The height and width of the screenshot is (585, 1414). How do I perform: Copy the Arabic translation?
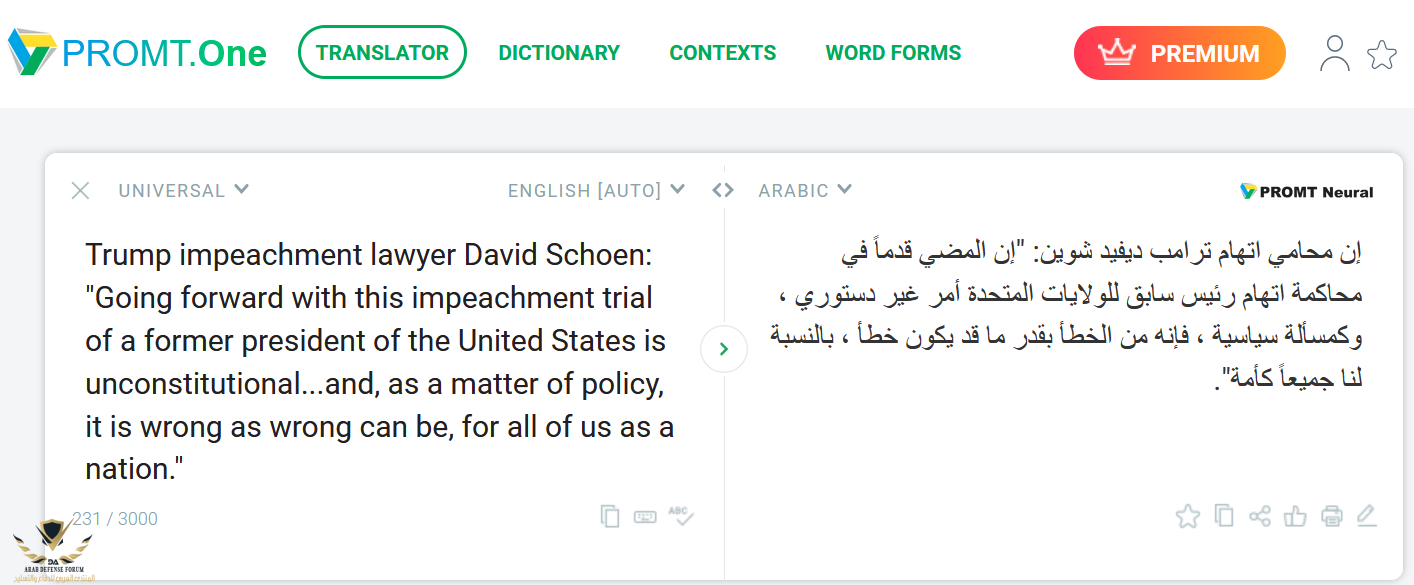pos(1223,516)
